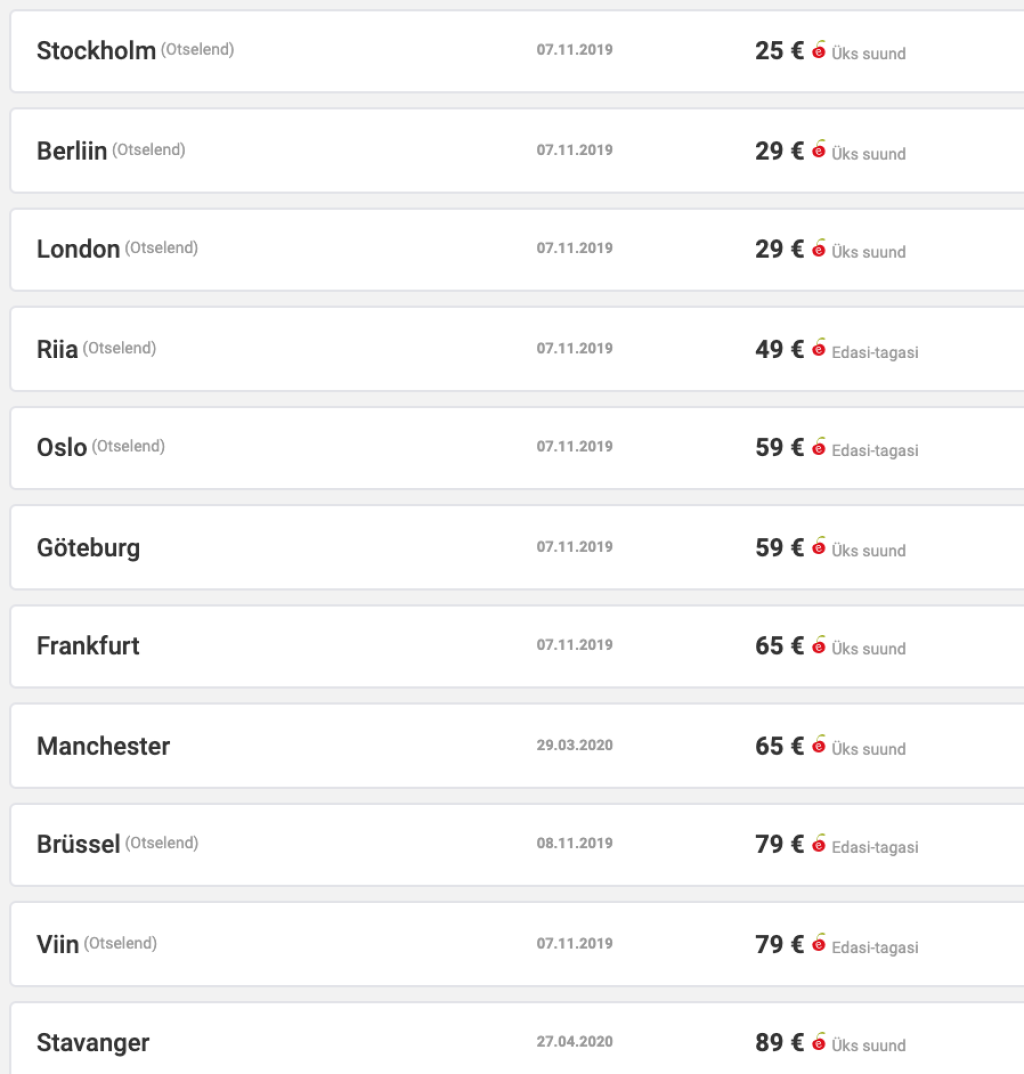Screen dimensions: 1024x1074
Task: Click the cherry icon in the Frankfurt row
Action: (819, 645)
